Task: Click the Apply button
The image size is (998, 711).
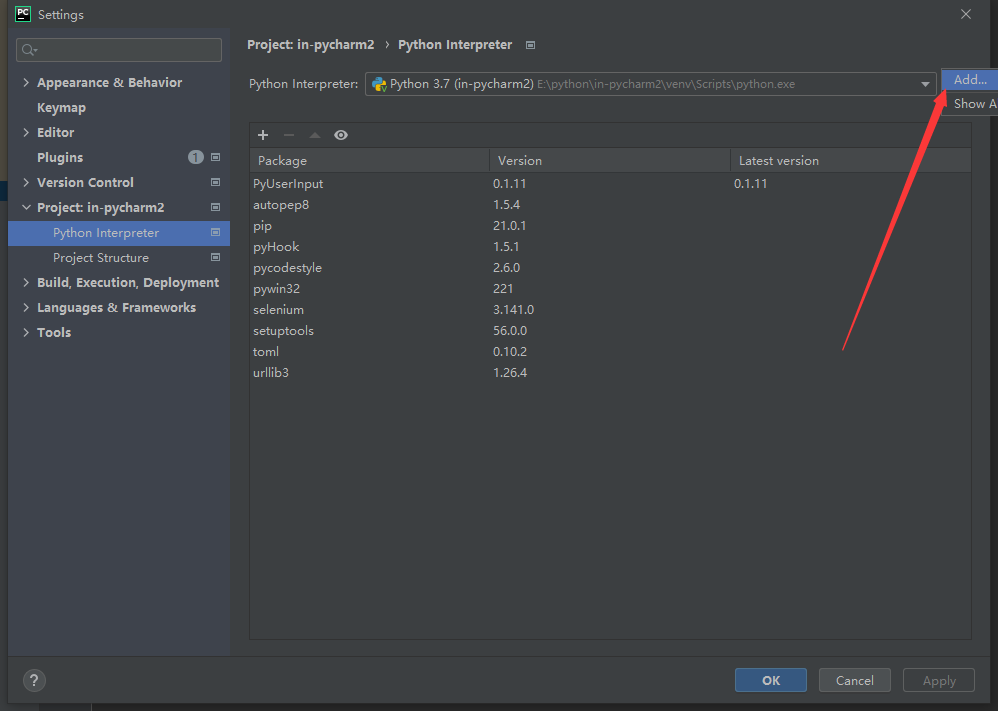Action: (939, 680)
